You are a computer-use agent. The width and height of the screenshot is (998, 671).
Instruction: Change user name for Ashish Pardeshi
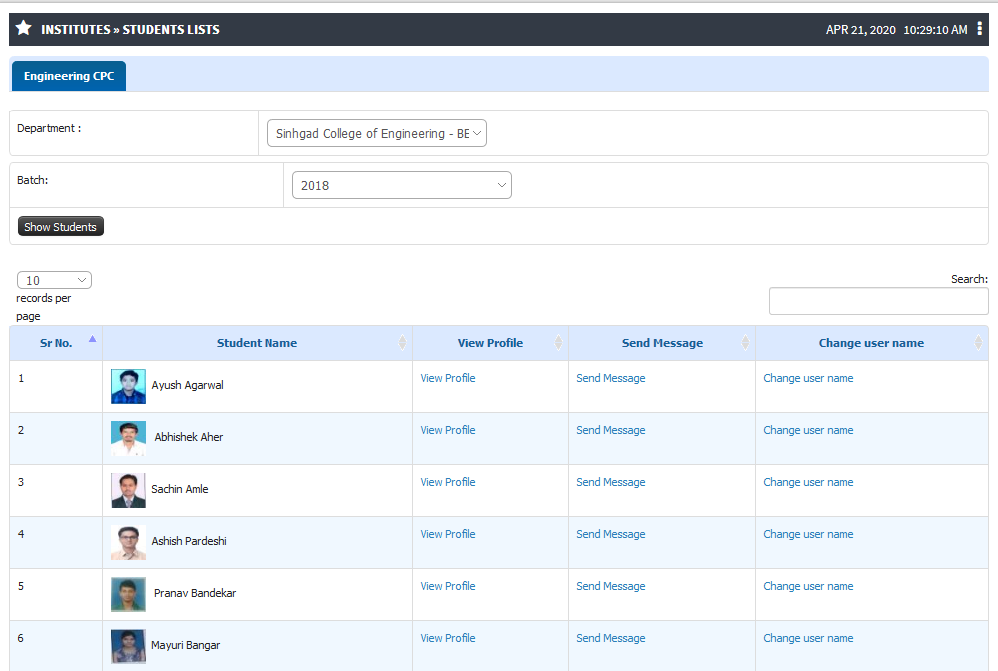coord(808,534)
